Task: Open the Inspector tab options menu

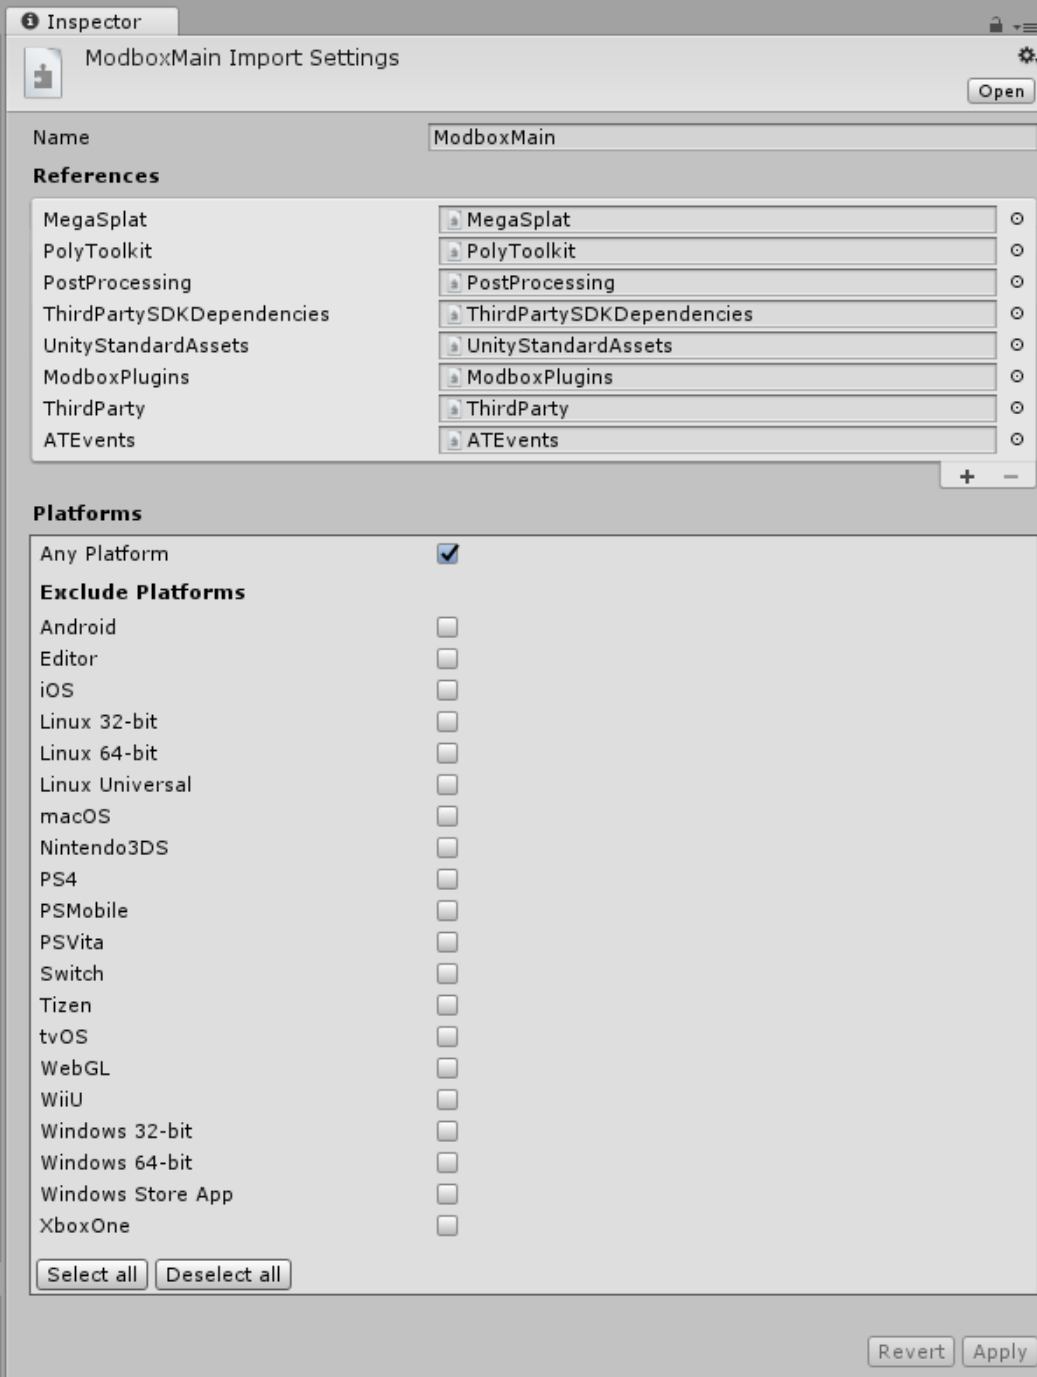Action: 1024,27
